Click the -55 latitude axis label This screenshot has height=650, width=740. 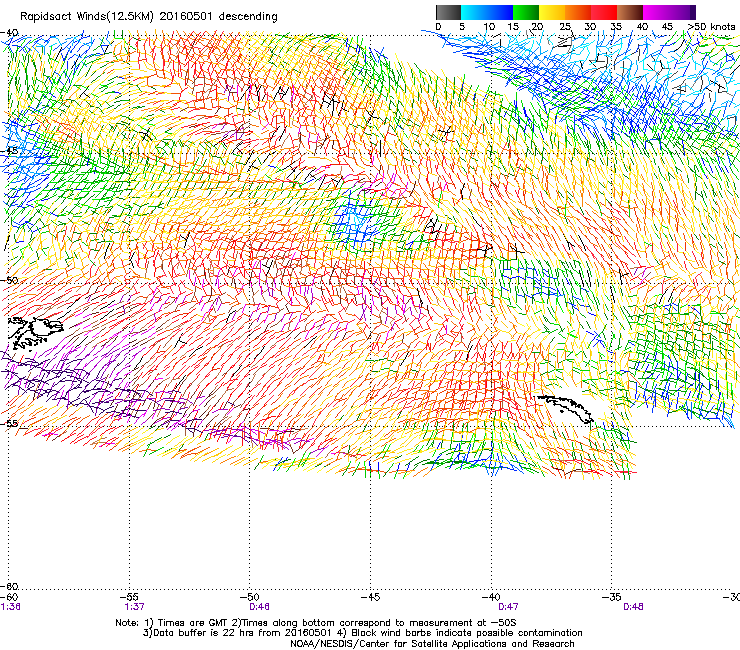point(9,423)
